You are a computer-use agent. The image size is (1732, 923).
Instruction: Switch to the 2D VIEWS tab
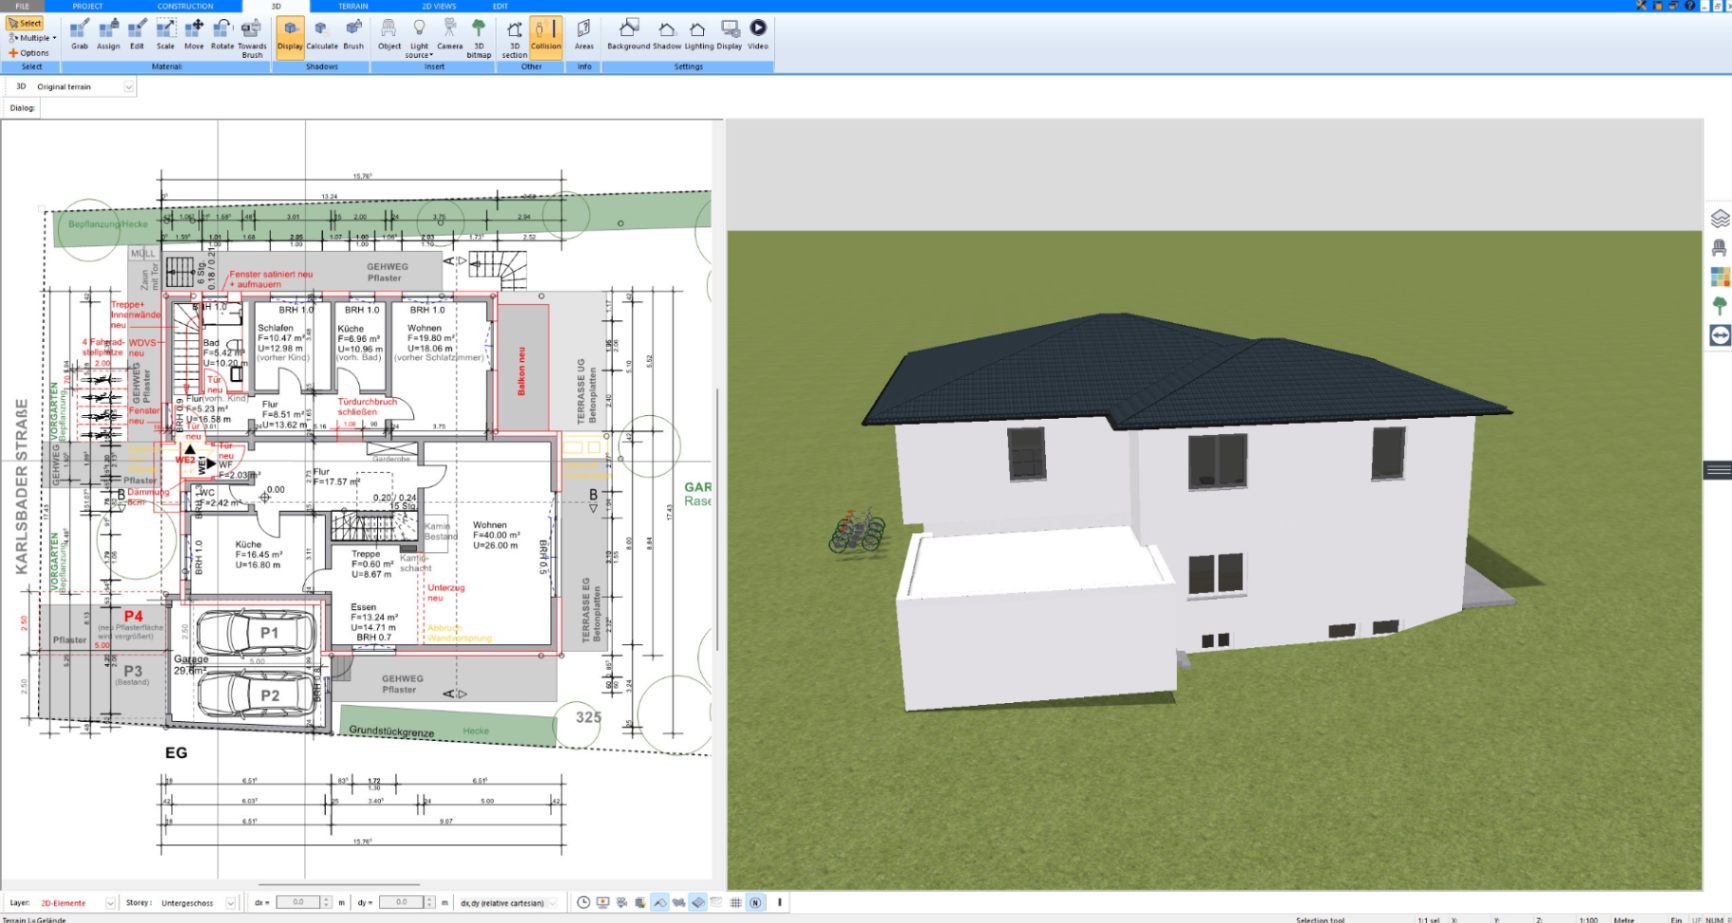click(439, 6)
